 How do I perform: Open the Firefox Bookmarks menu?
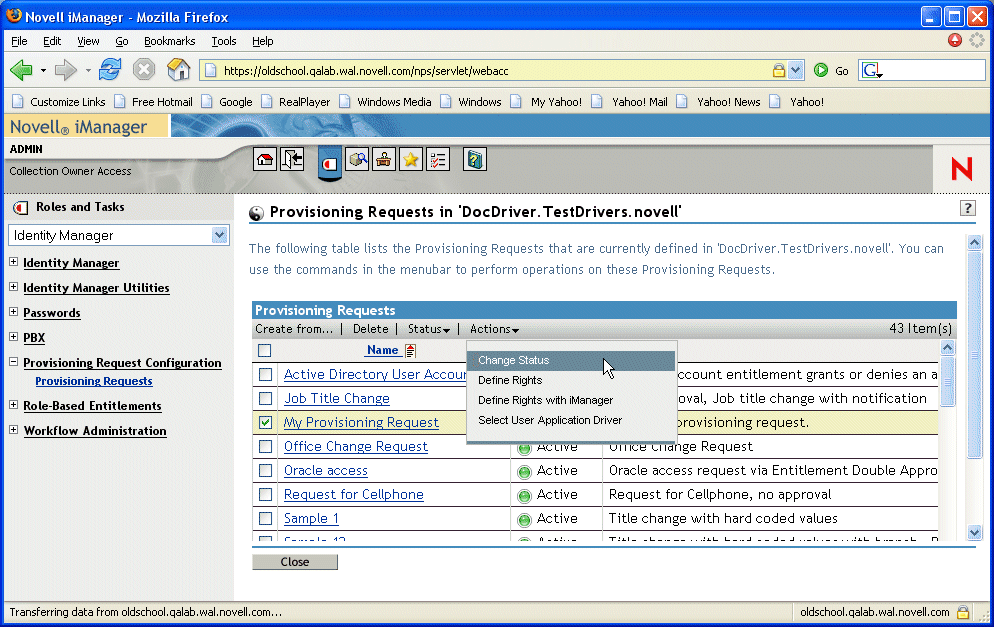click(169, 41)
